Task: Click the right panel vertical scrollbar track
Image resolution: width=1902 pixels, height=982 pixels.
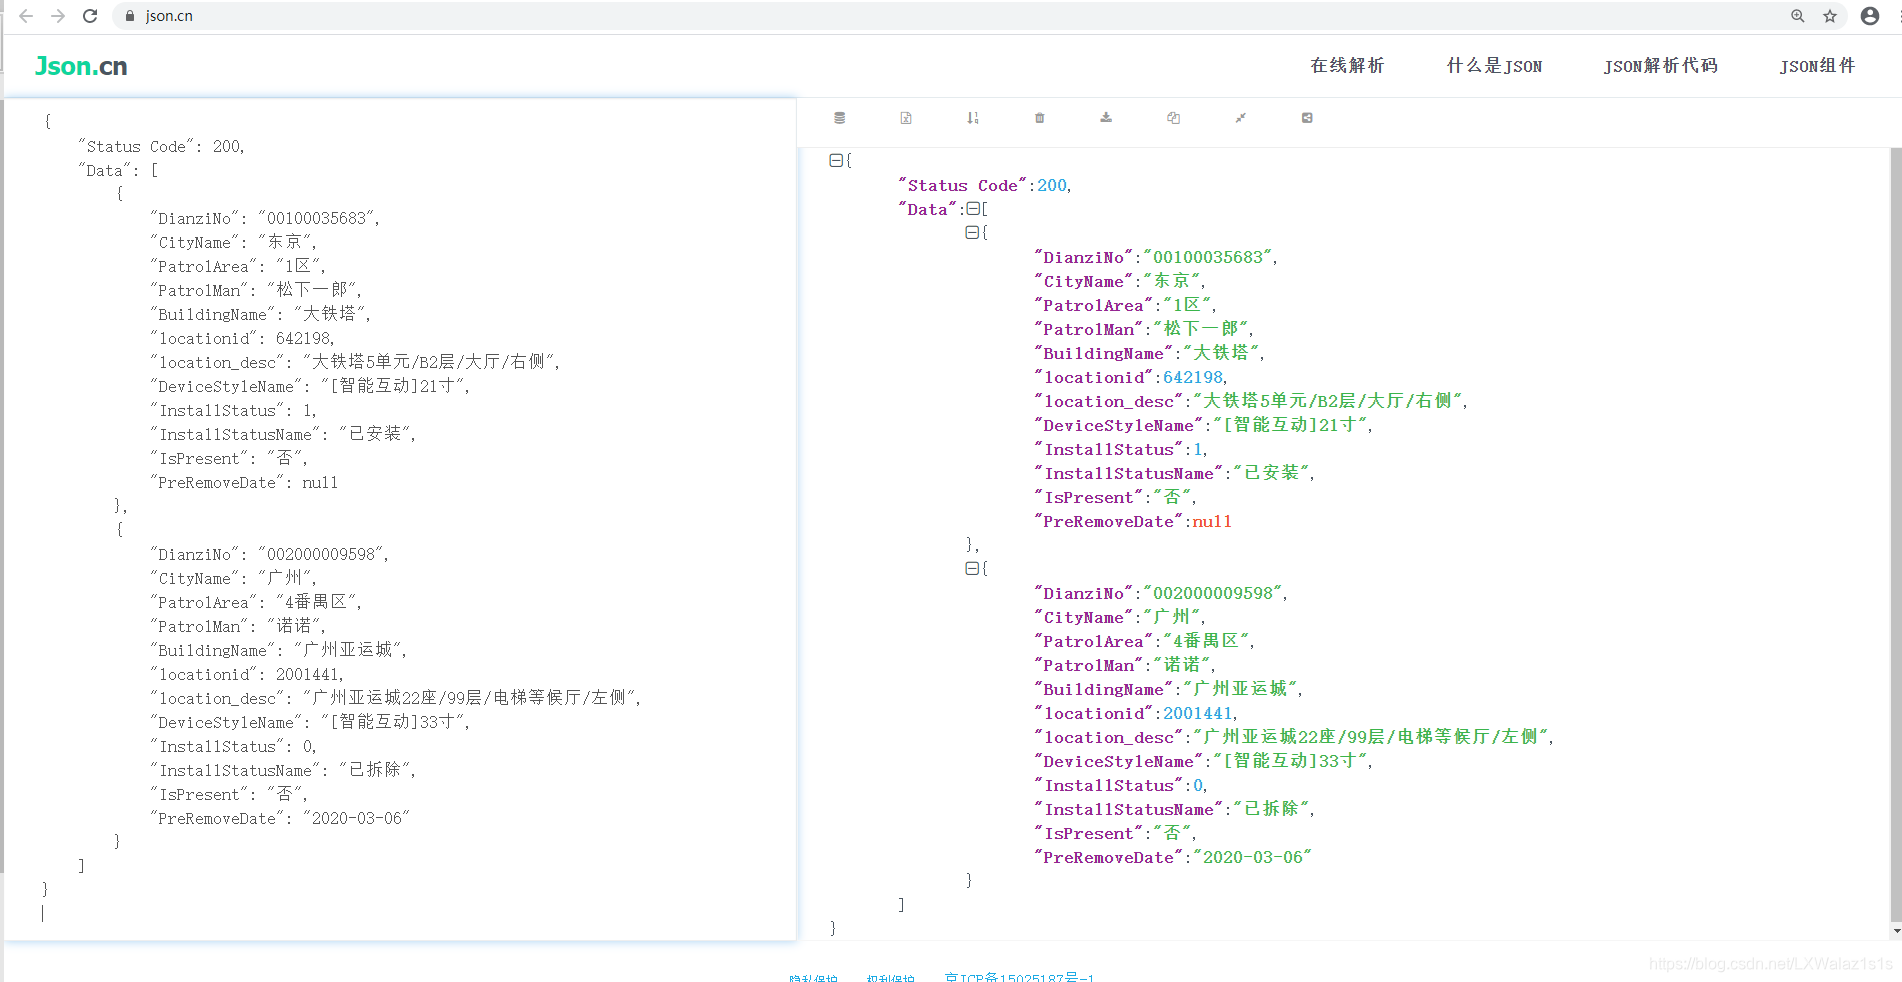Action: 1896,536
